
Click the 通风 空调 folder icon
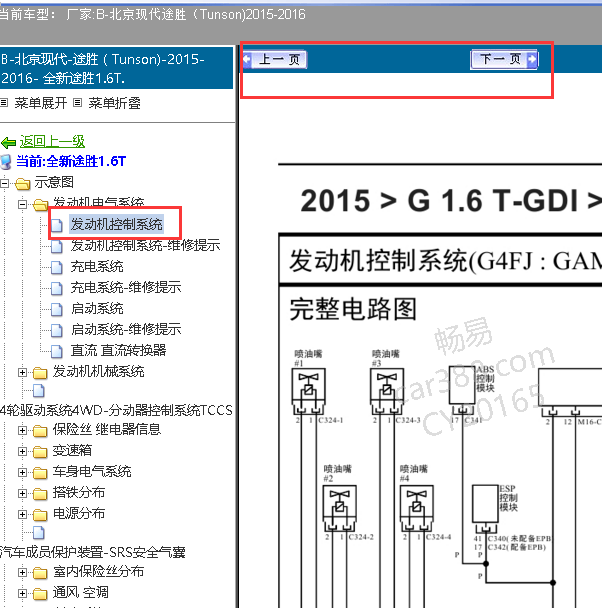tap(40, 594)
